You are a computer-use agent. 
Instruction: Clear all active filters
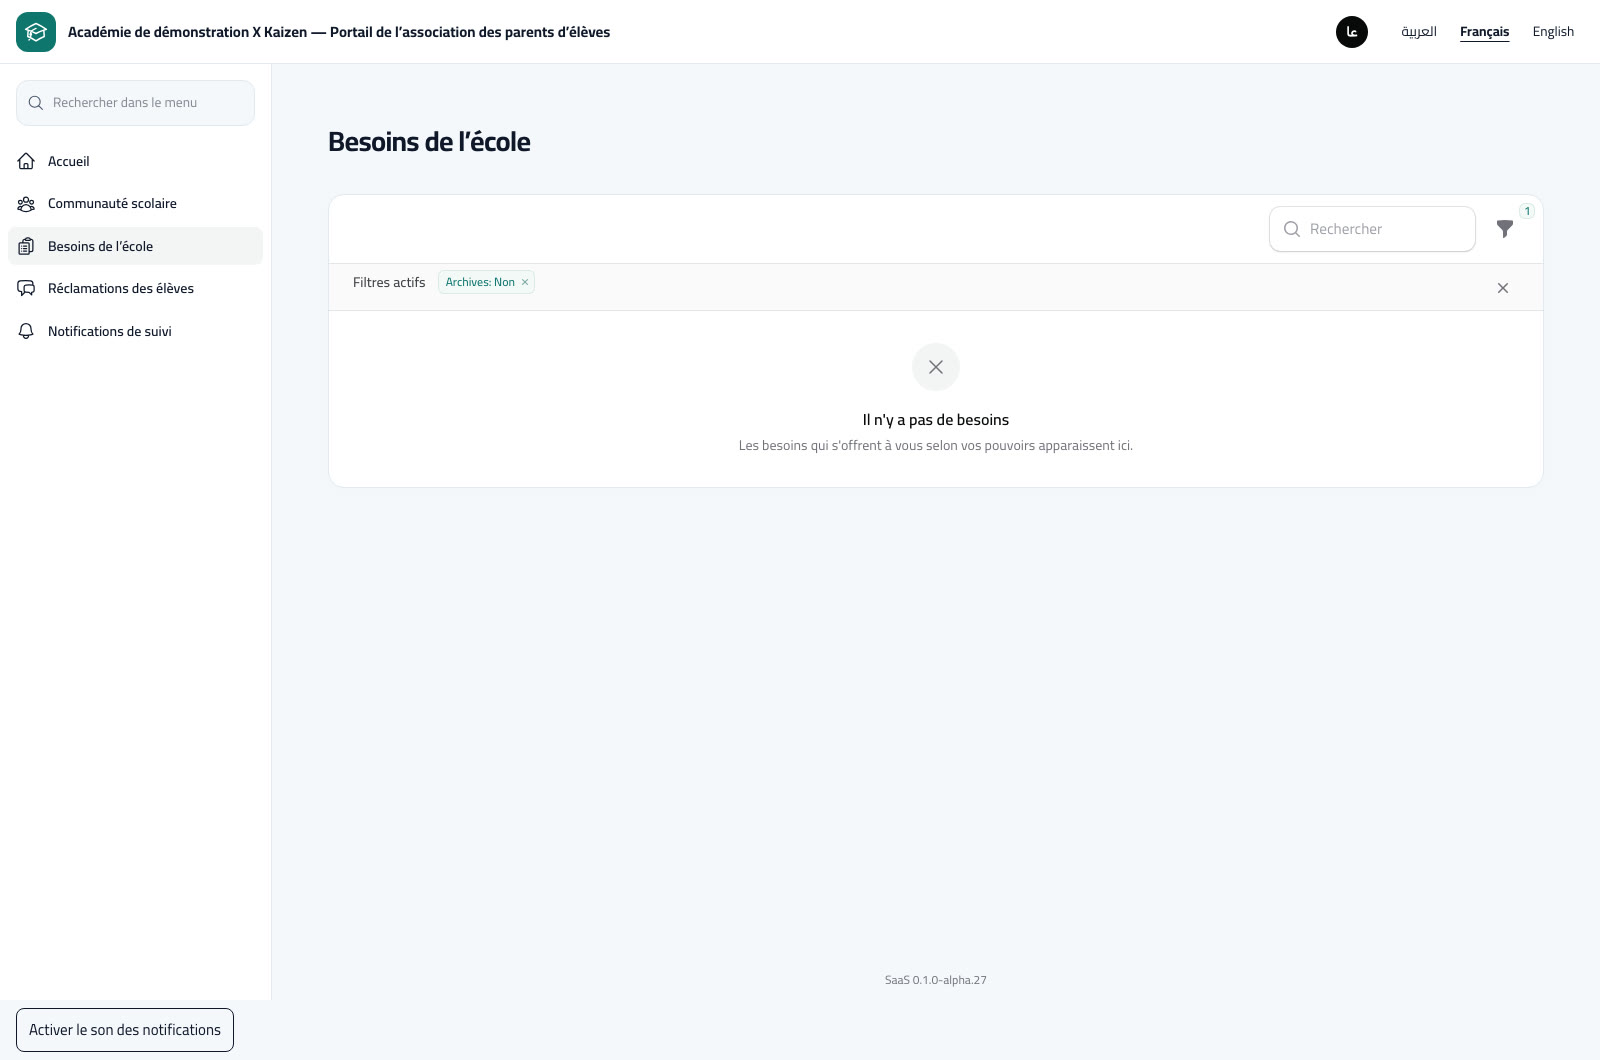1503,288
